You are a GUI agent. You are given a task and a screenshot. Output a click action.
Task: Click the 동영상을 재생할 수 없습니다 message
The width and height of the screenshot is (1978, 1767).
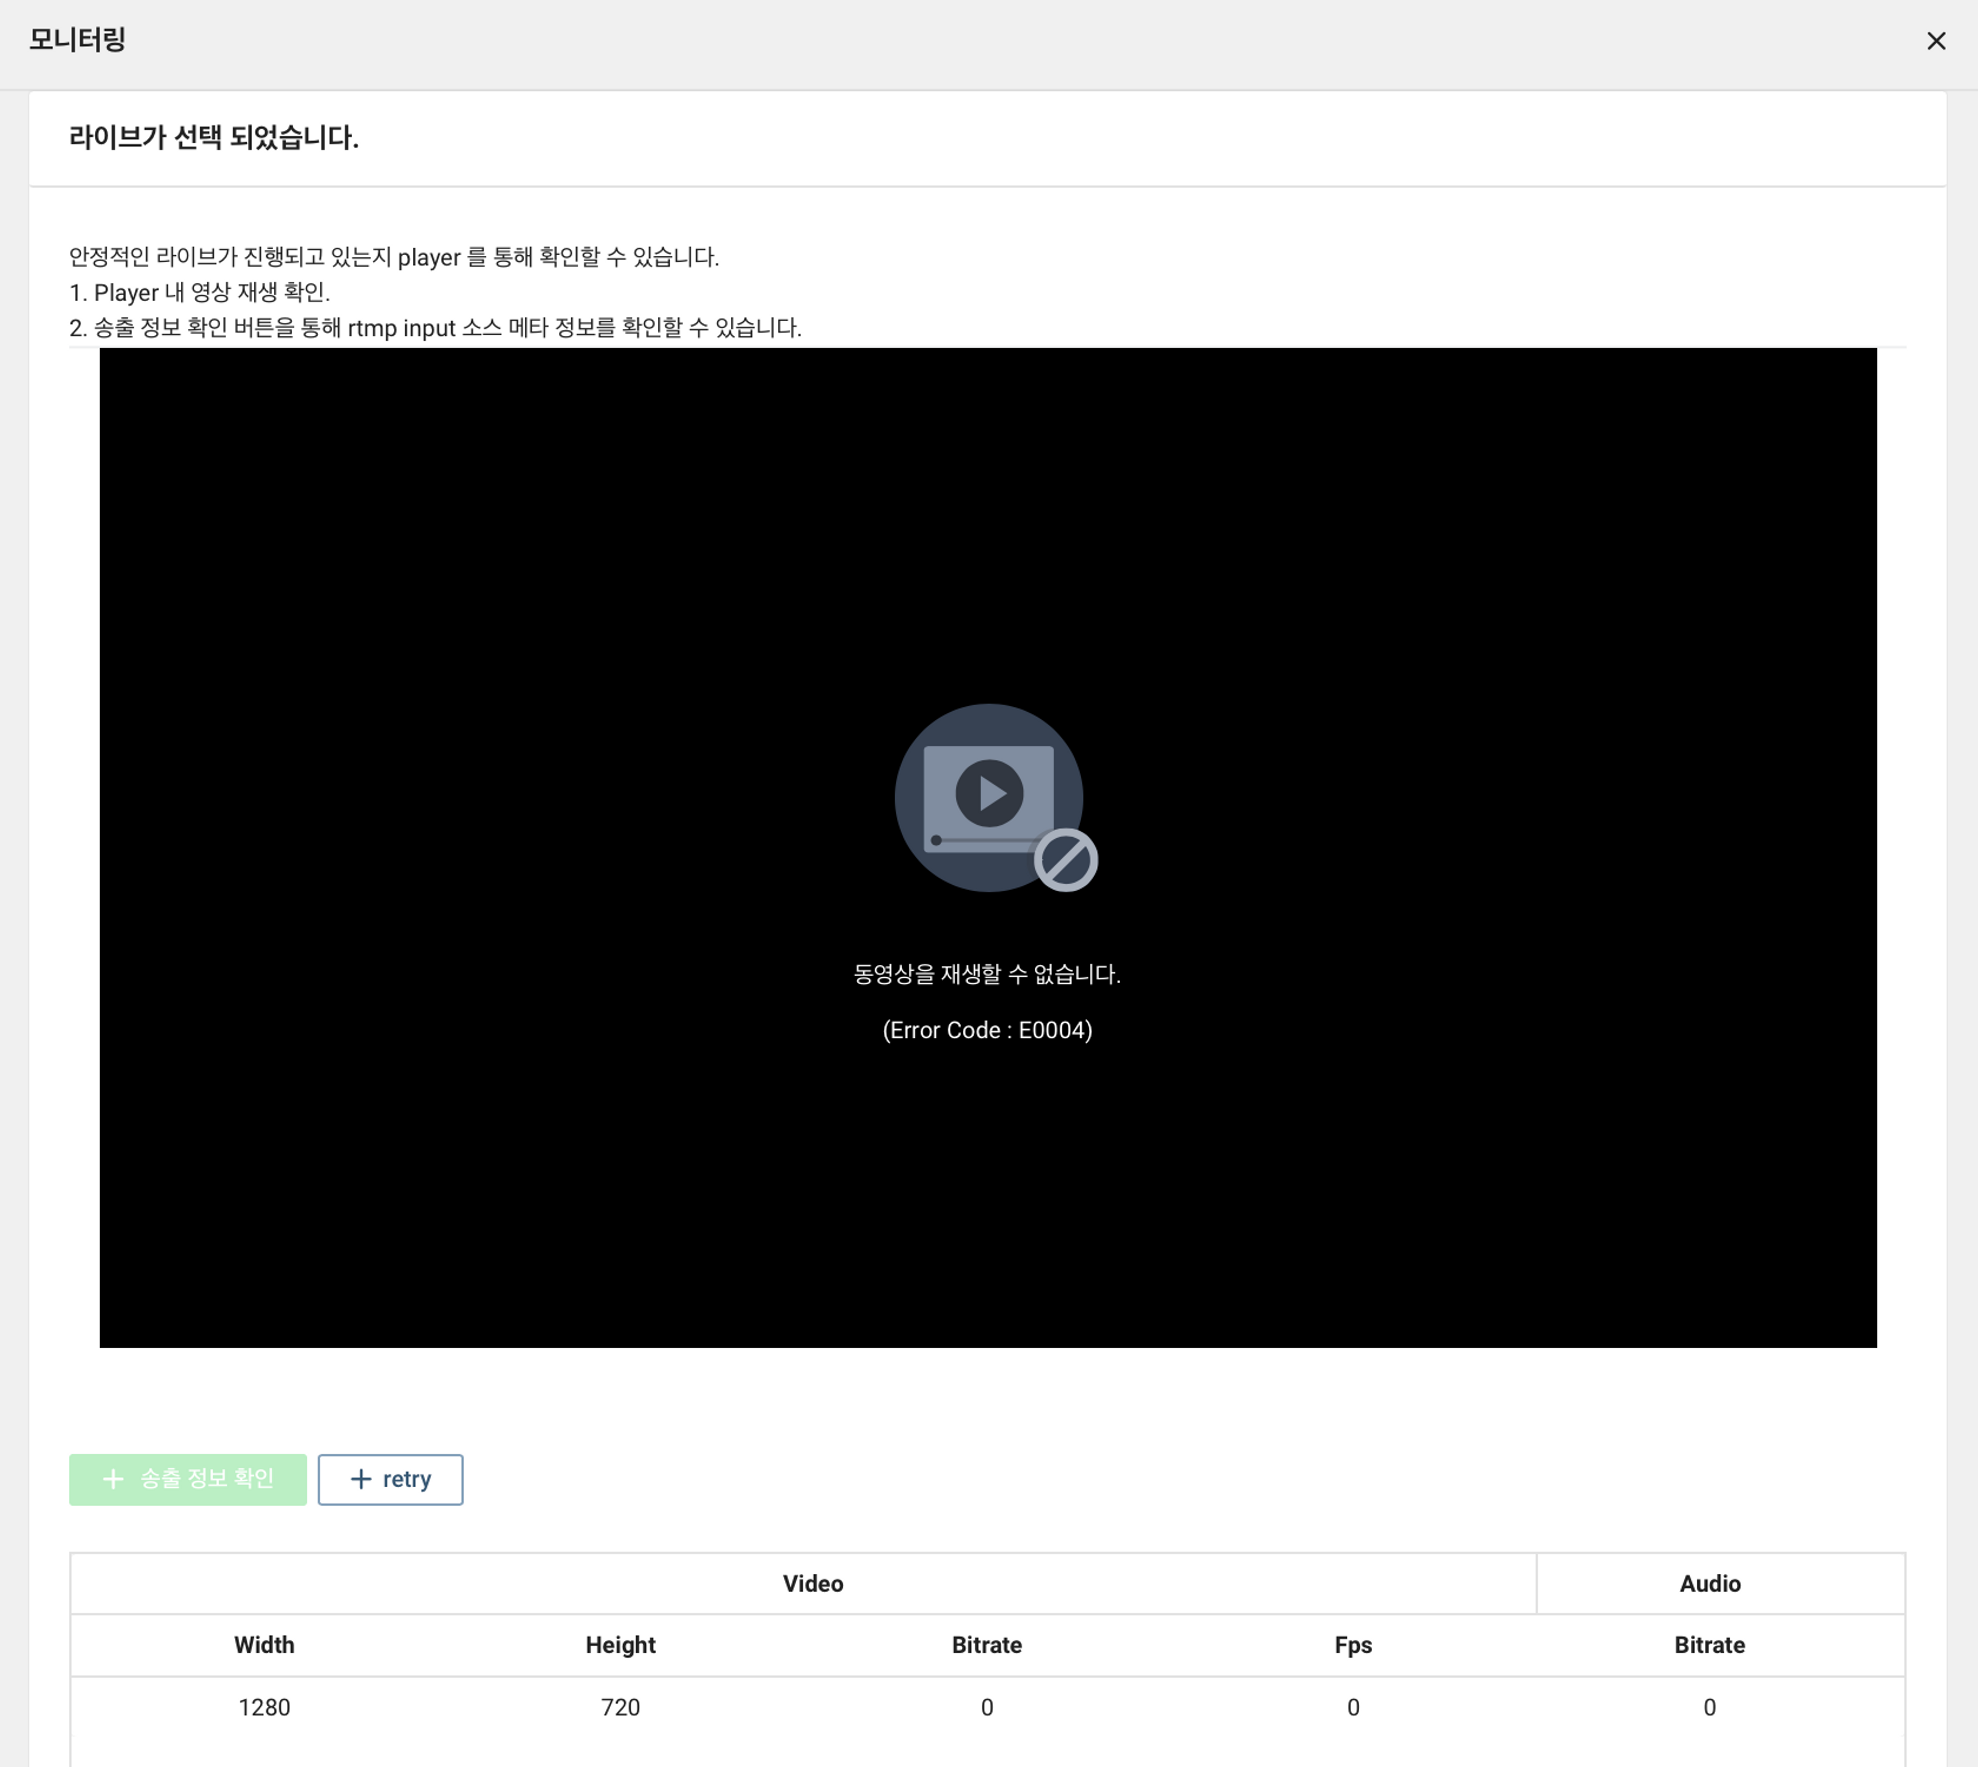(x=986, y=974)
